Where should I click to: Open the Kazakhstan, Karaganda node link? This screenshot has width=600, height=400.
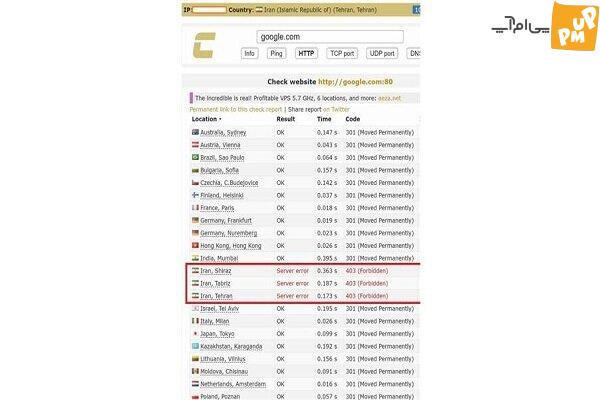tap(231, 346)
